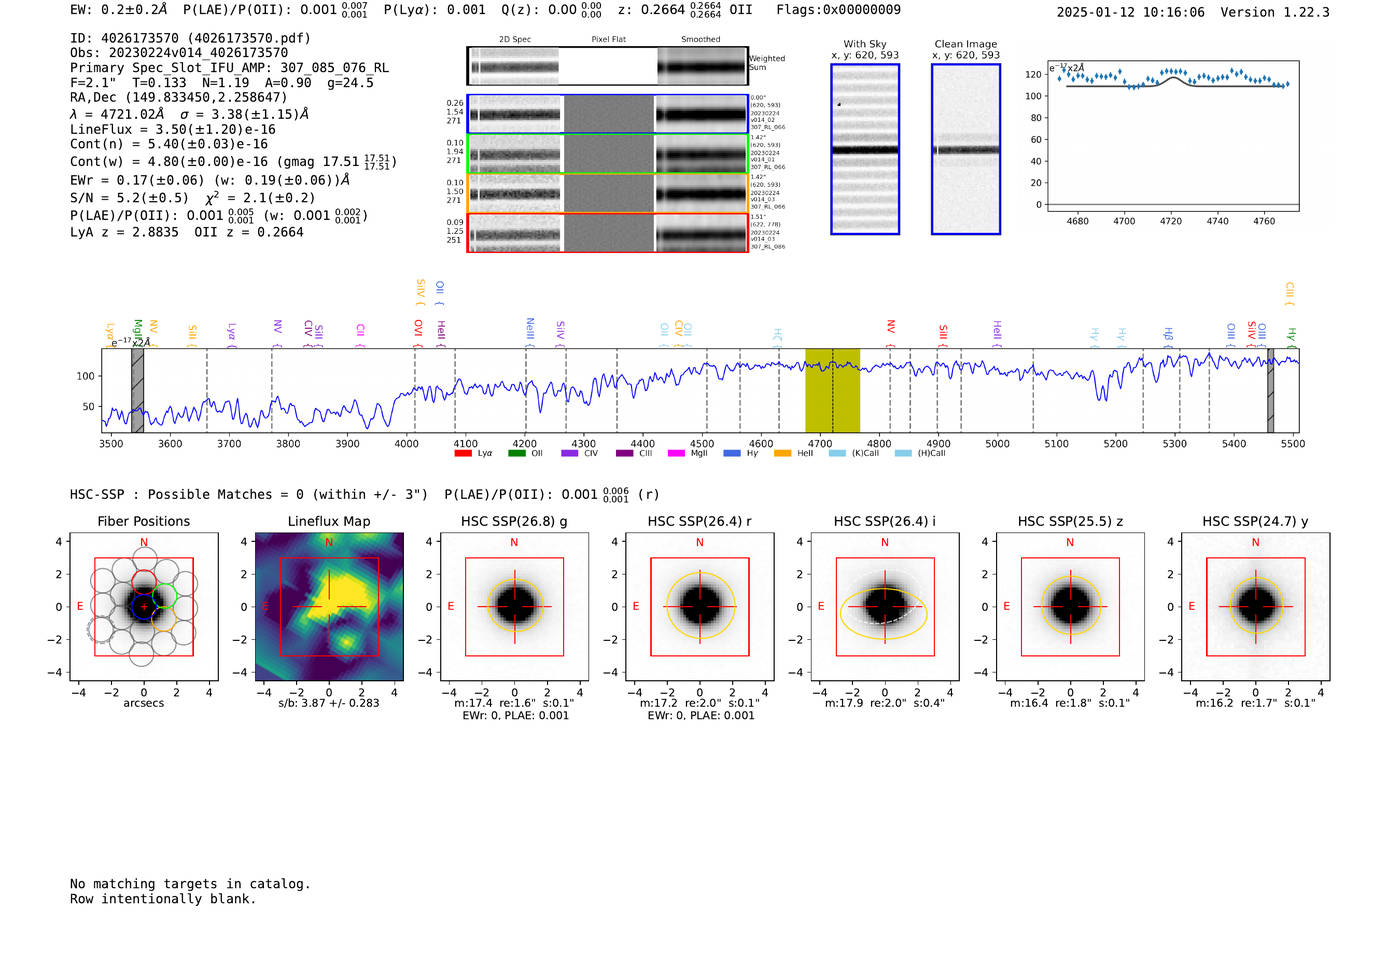Select the orange-outlined 2D spectrum row
The height and width of the screenshot is (953, 1400).
tap(607, 193)
